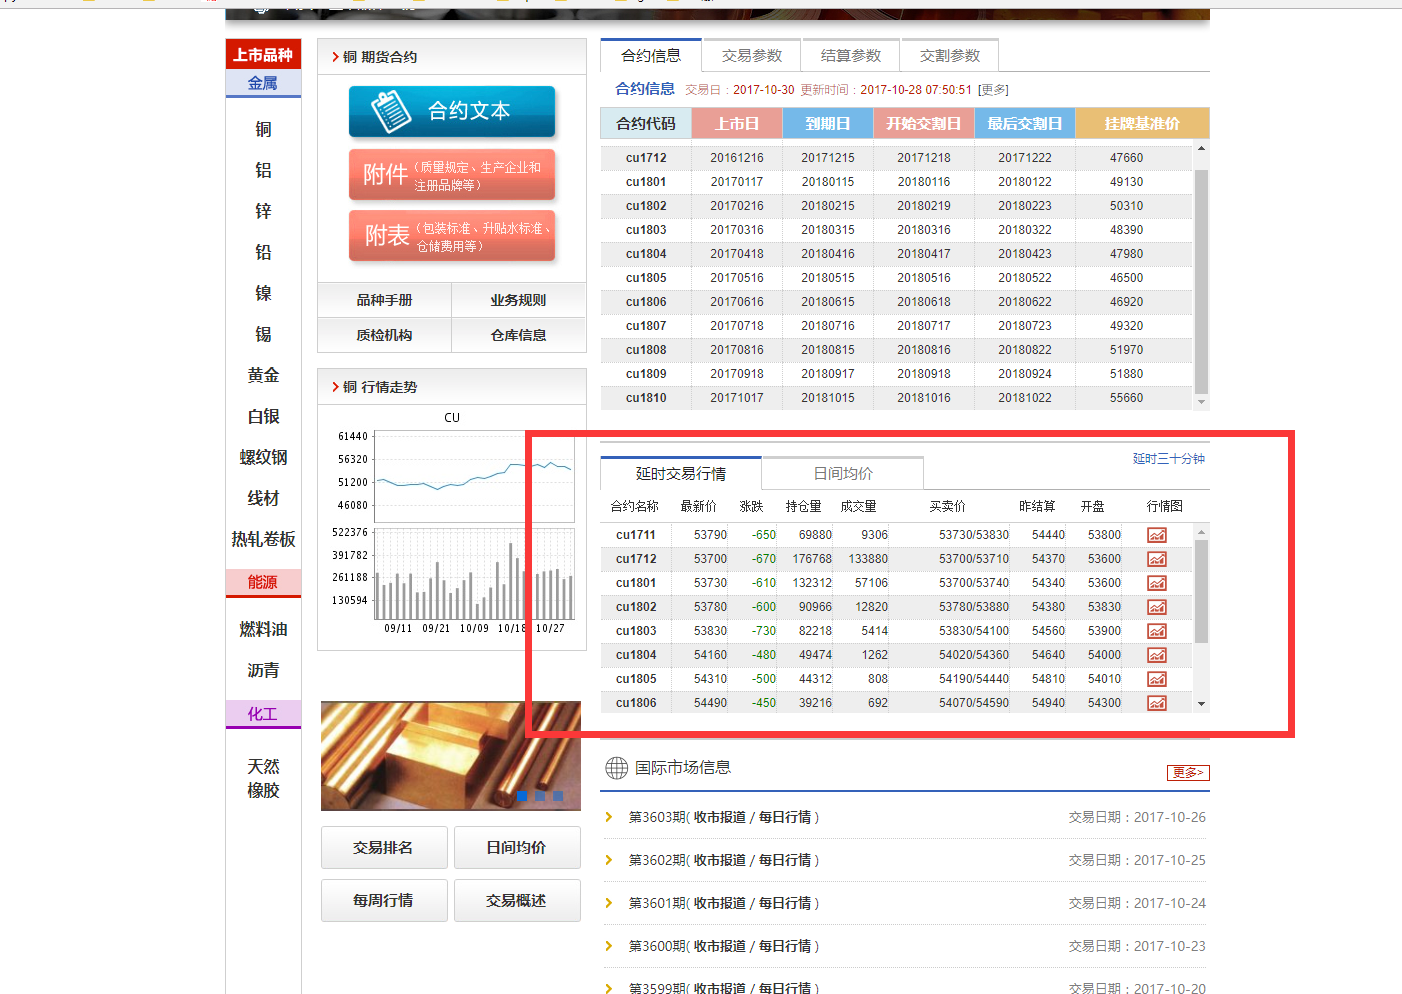Open chart icon for cu1803 row

pyautogui.click(x=1156, y=631)
